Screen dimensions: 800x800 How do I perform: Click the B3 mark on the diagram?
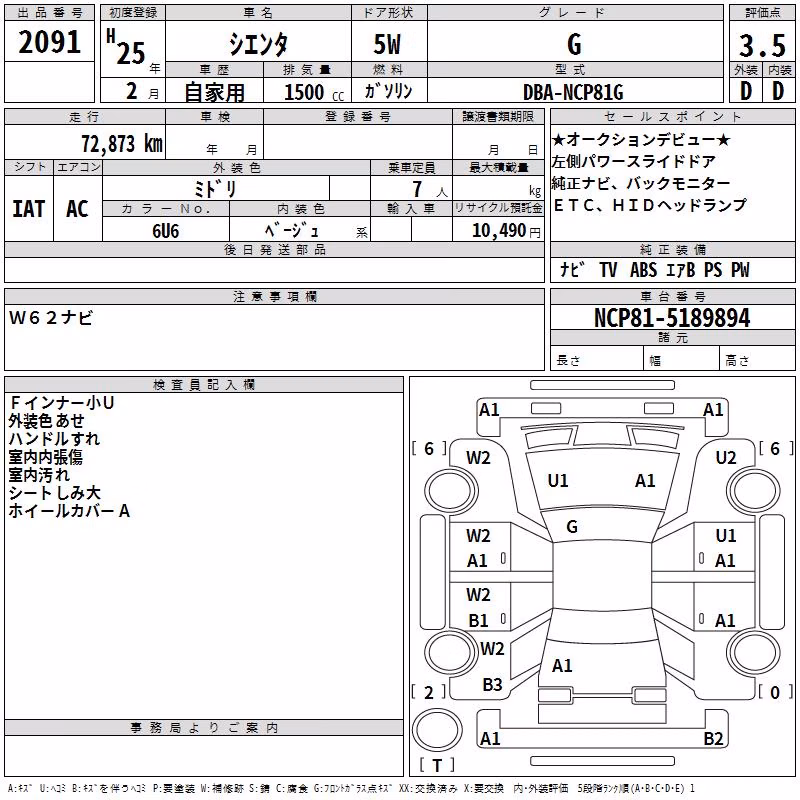tap(492, 685)
